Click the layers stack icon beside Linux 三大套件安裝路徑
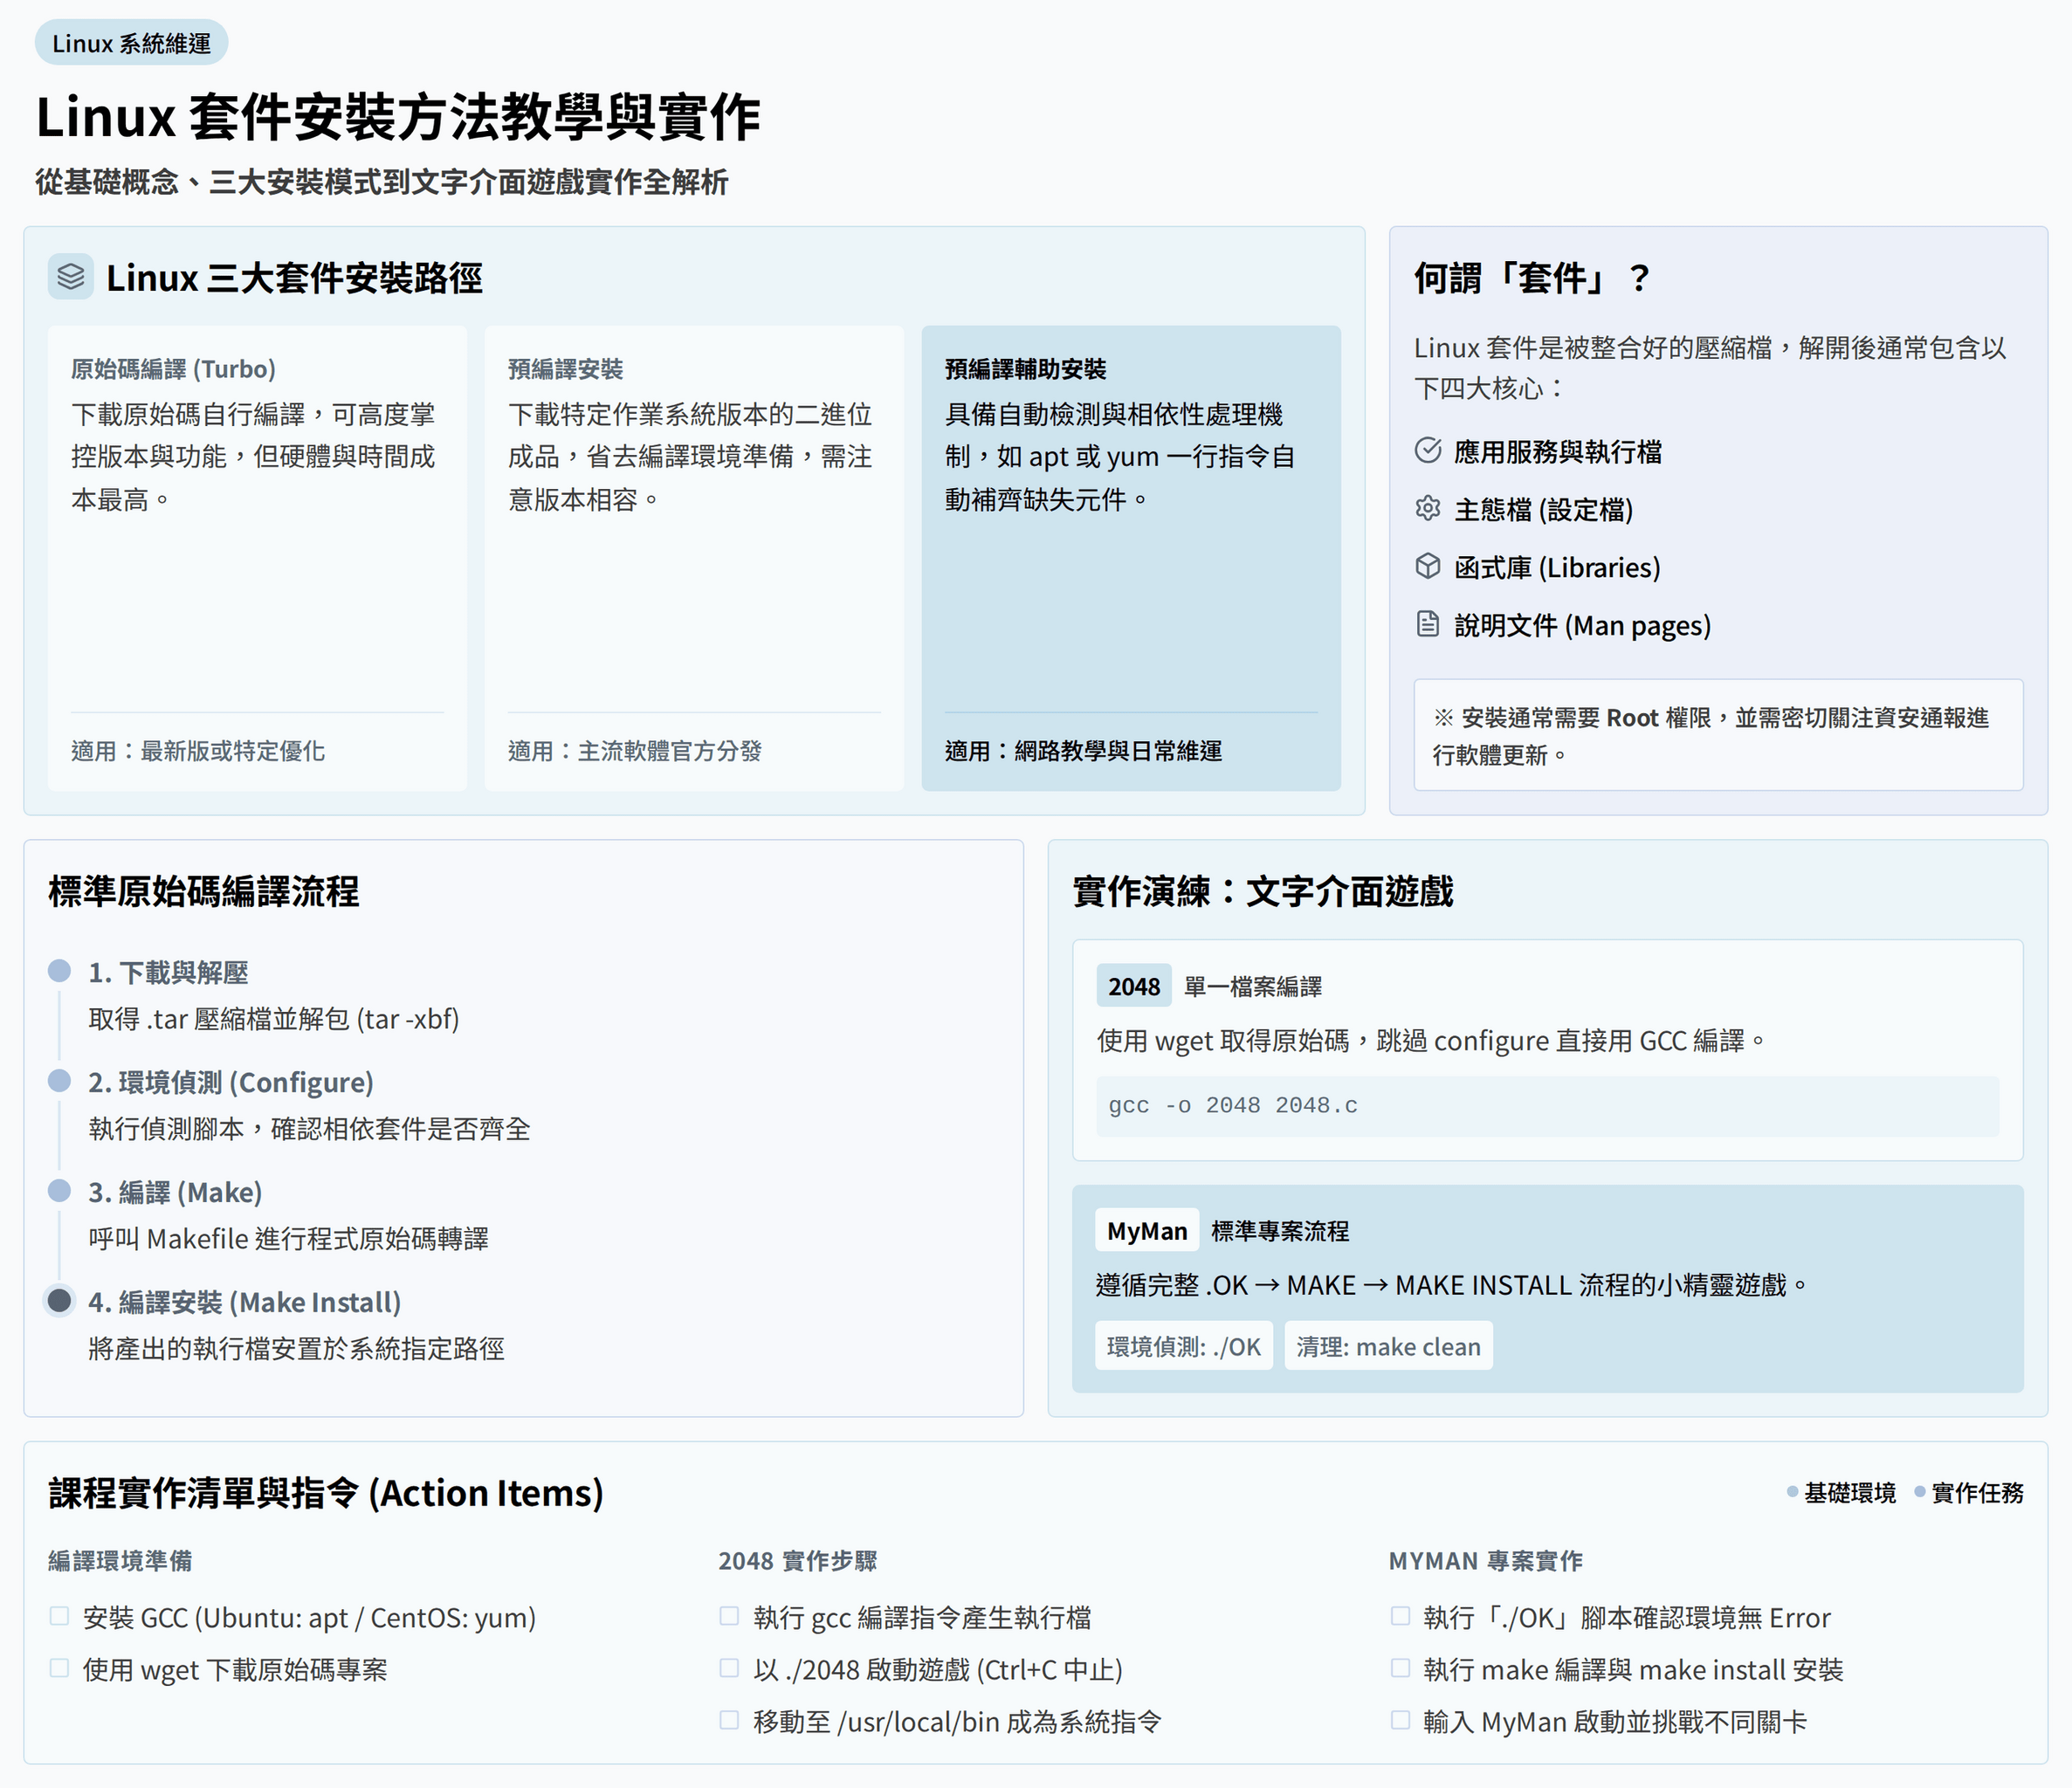The image size is (2072, 1788). 70,277
